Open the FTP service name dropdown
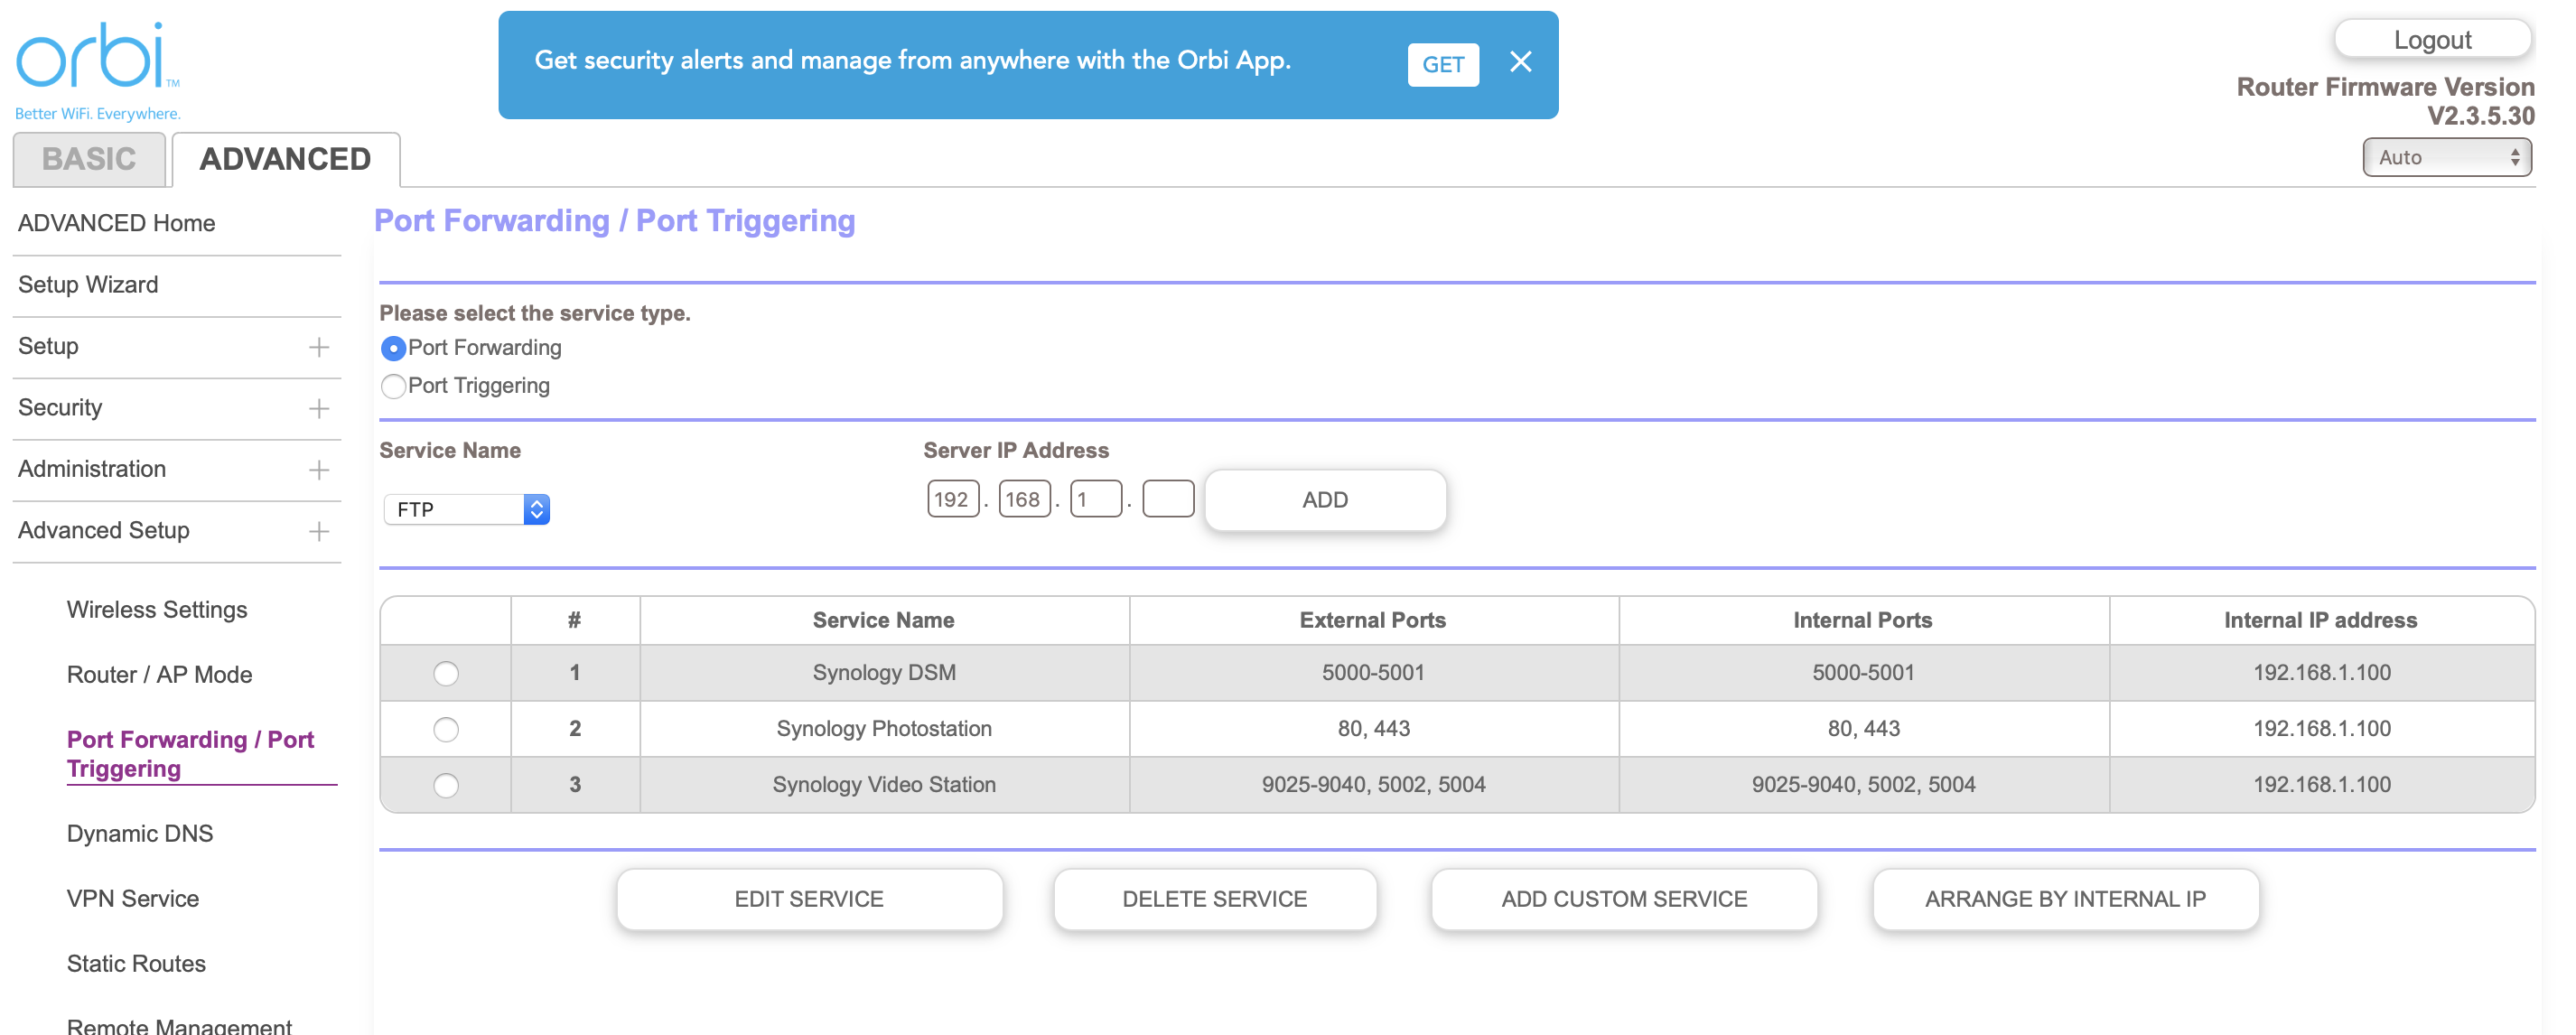This screenshot has height=1035, width=2576. (467, 509)
